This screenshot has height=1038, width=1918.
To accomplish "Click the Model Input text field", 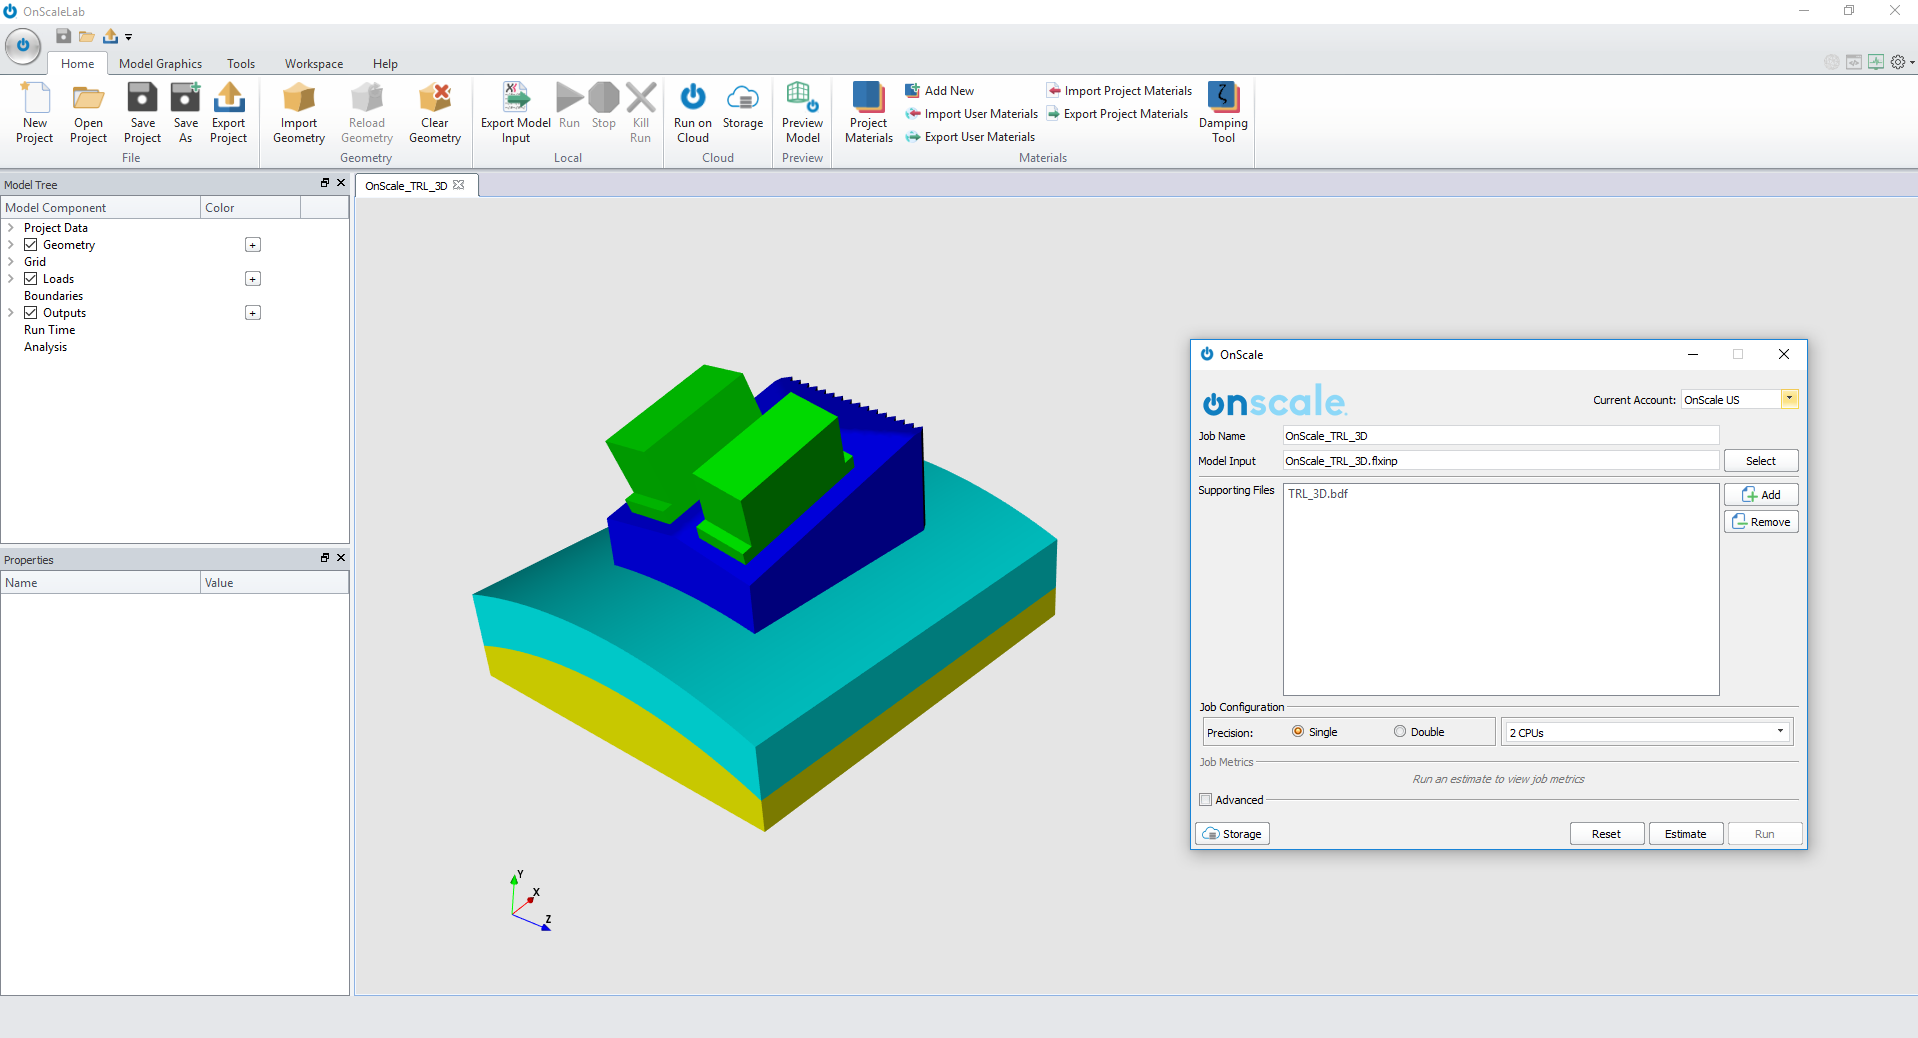I will pyautogui.click(x=1501, y=461).
